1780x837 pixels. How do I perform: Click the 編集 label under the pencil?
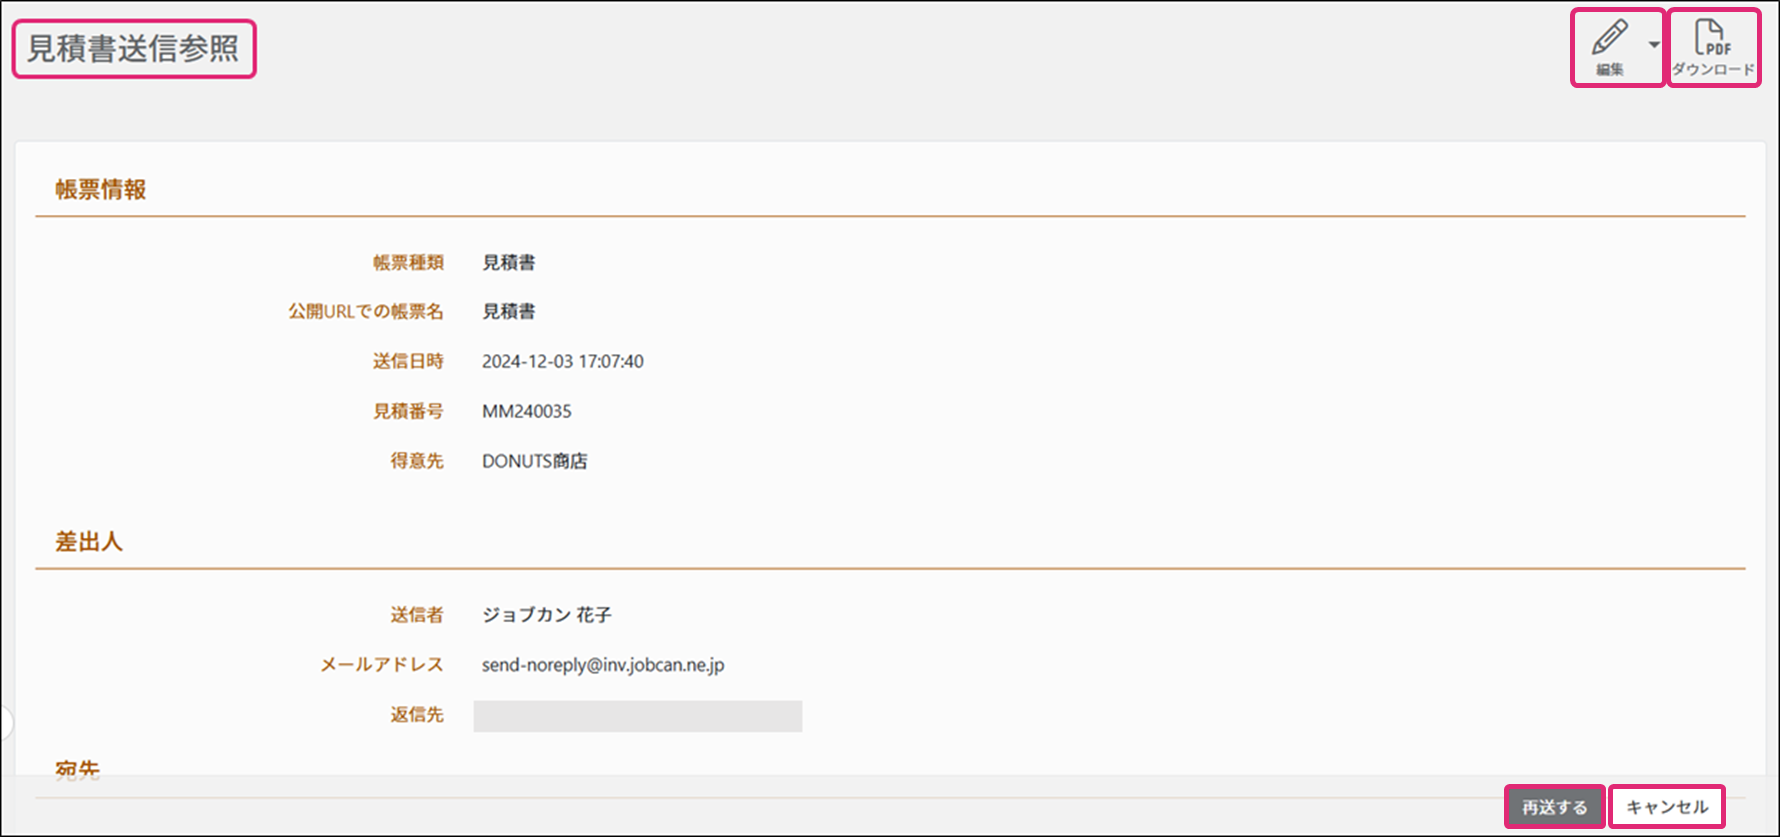(x=1609, y=70)
